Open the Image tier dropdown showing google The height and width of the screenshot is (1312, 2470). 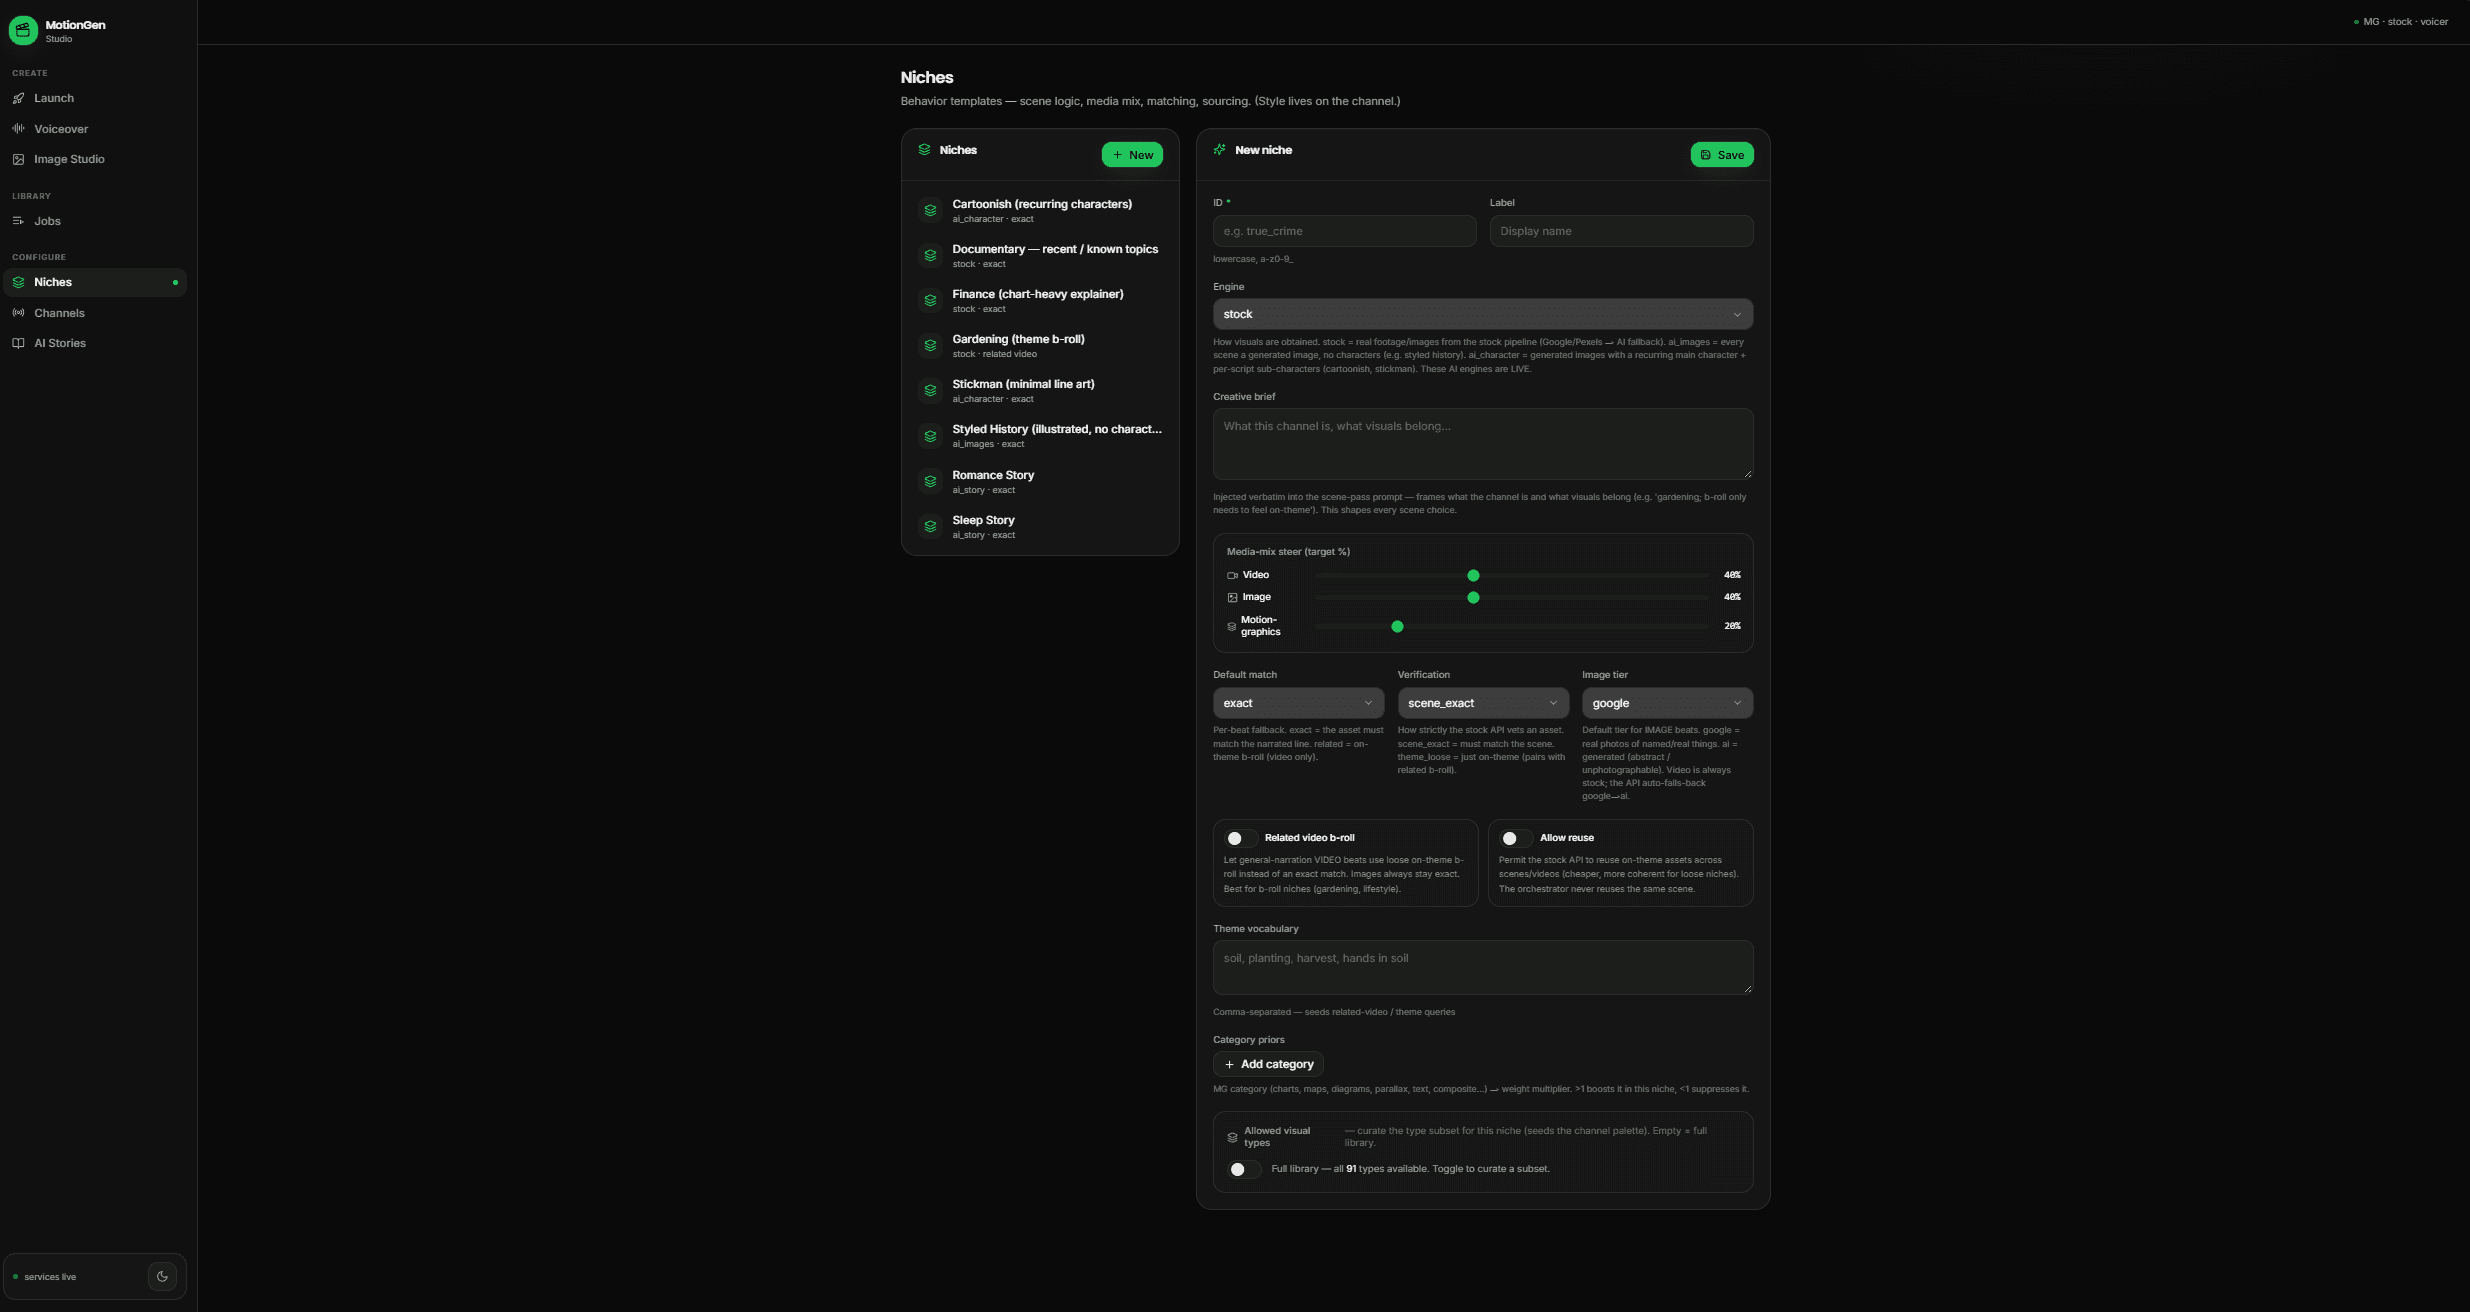point(1667,703)
